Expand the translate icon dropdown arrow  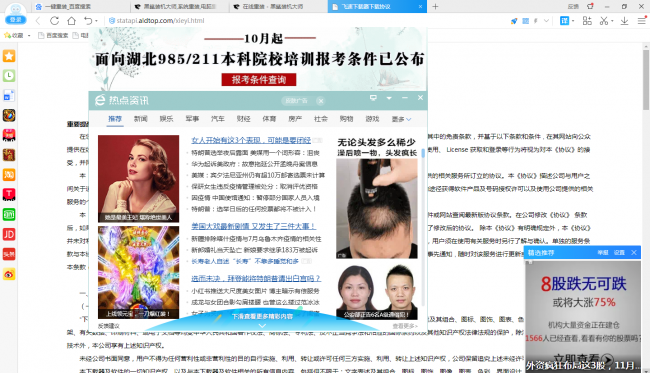(573, 21)
